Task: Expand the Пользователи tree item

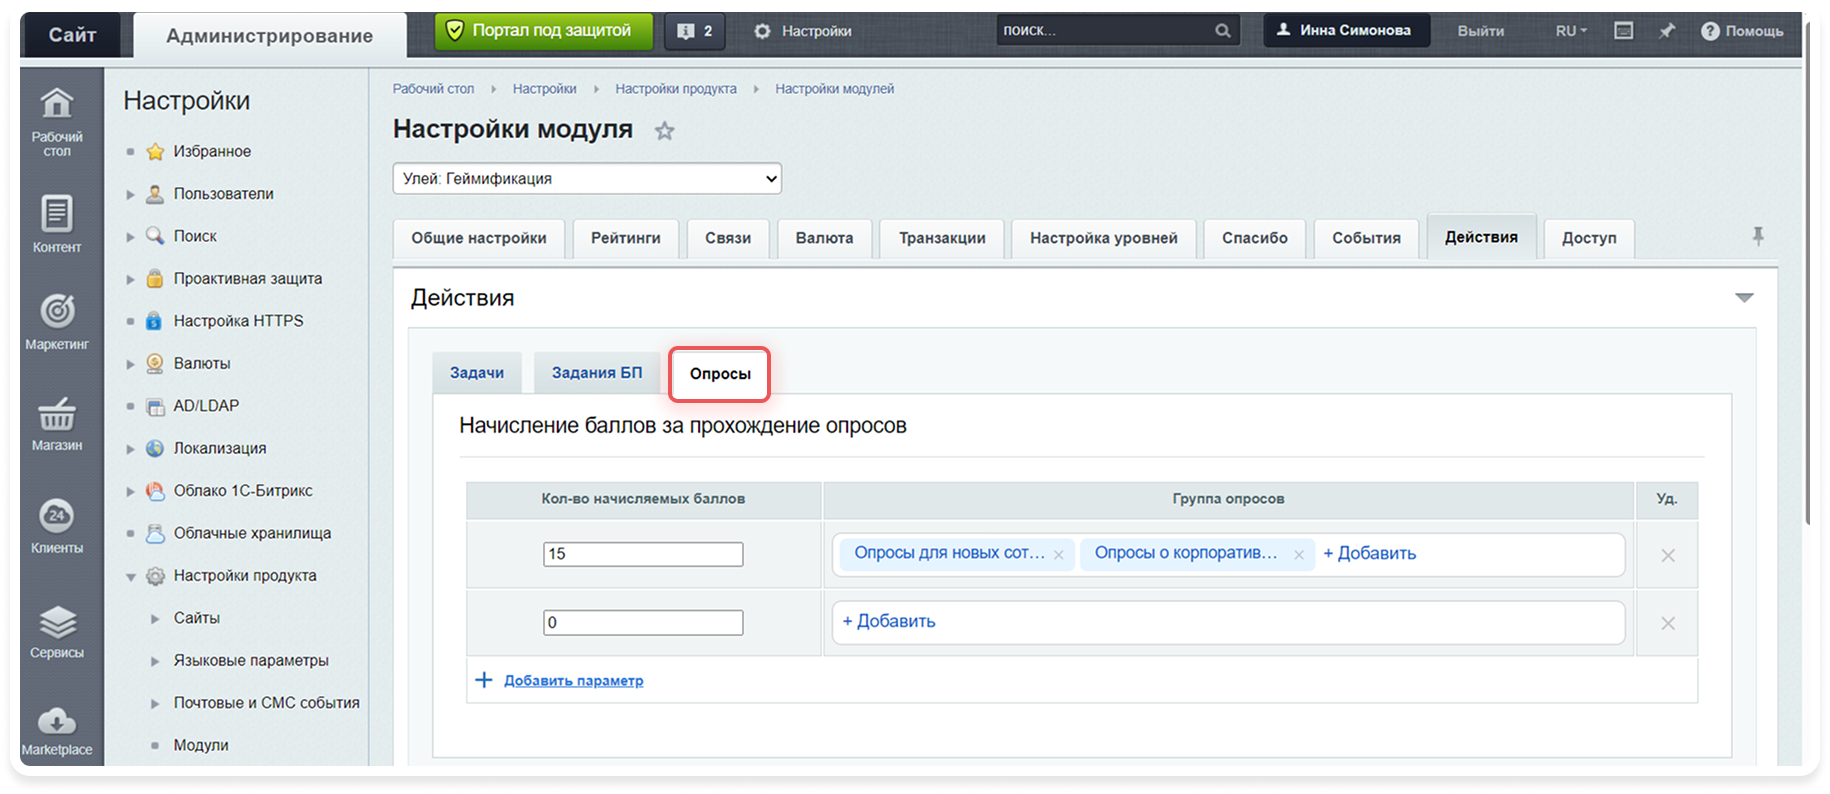Action: 130,195
